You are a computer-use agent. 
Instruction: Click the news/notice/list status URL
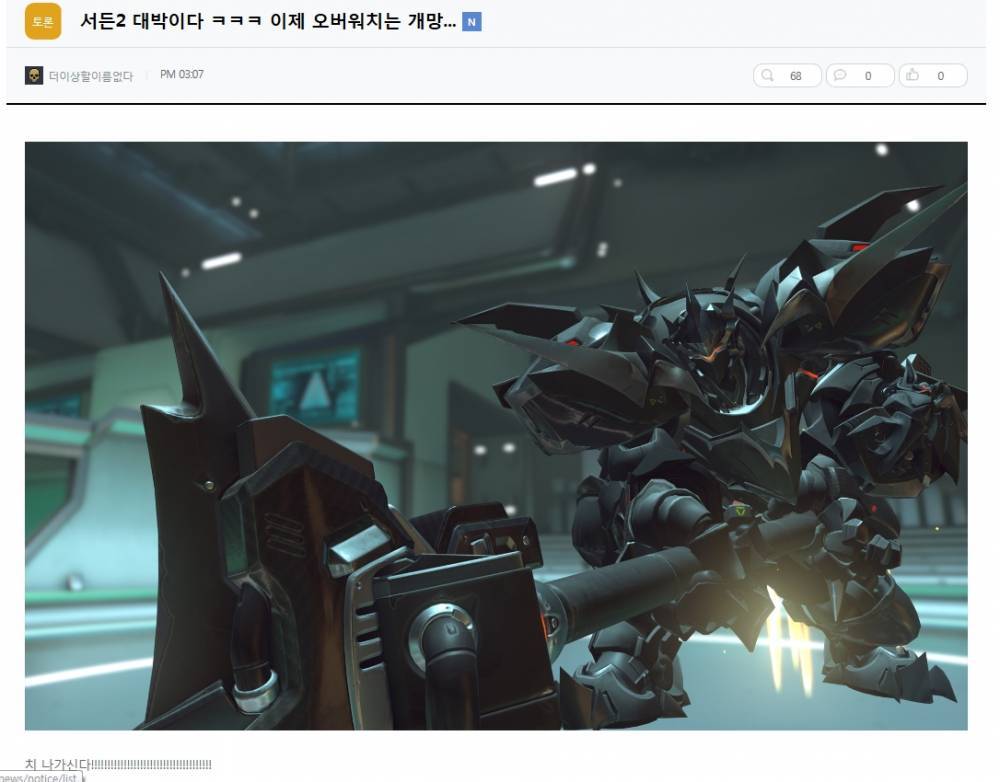pos(40,778)
